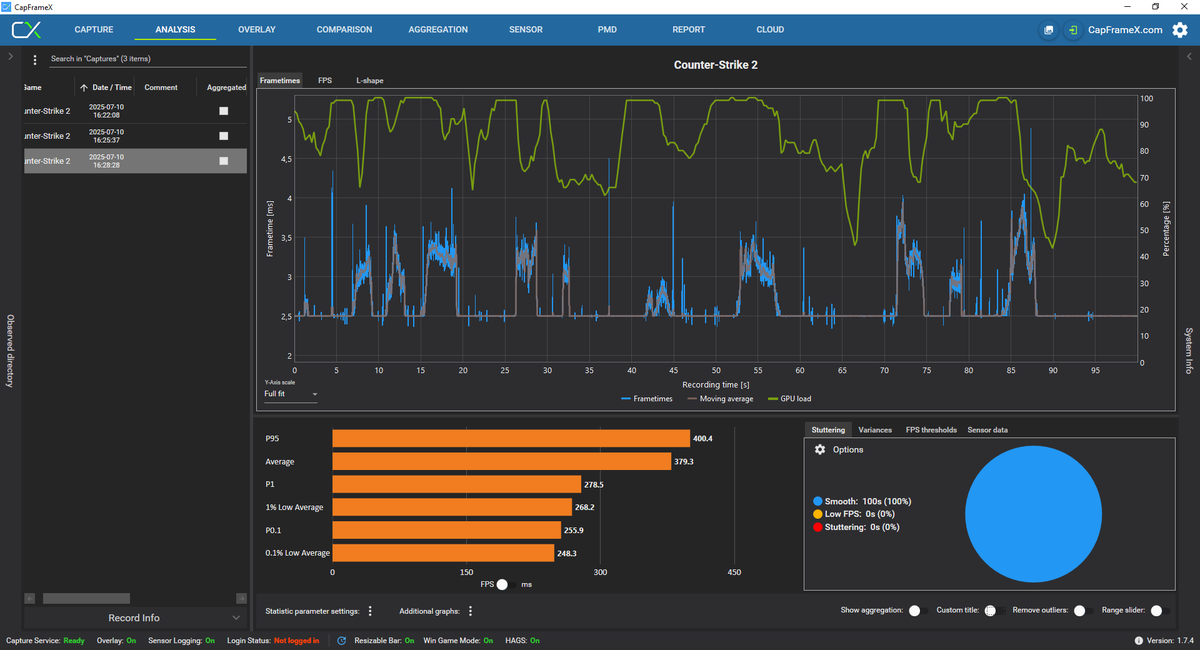Viewport: 1200px width, 650px height.
Task: Open Additional graphs three-dot menu
Action: pos(470,611)
